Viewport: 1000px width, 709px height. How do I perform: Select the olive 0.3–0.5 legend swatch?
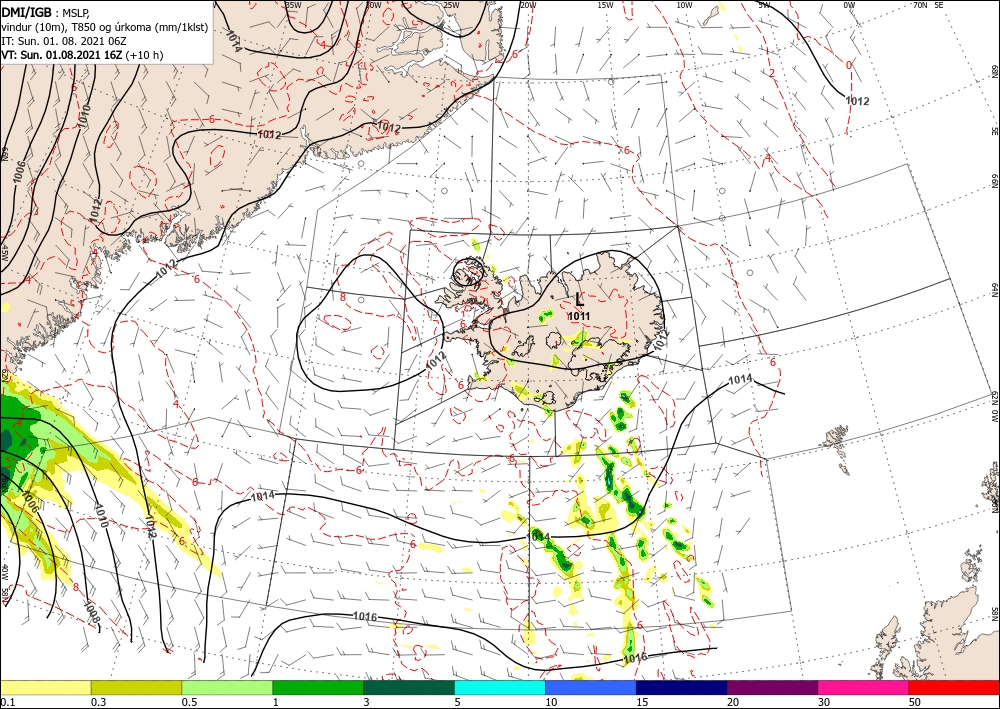pos(136,687)
